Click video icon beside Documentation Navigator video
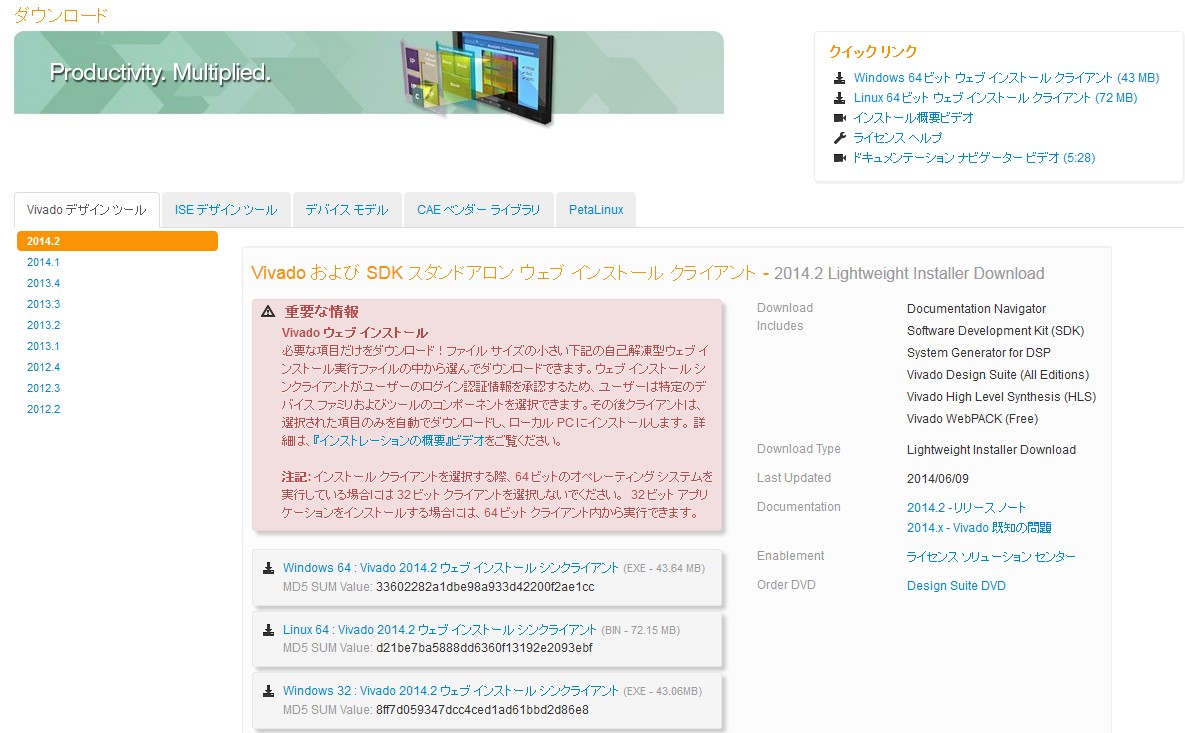The width and height of the screenshot is (1185, 733). pos(839,158)
